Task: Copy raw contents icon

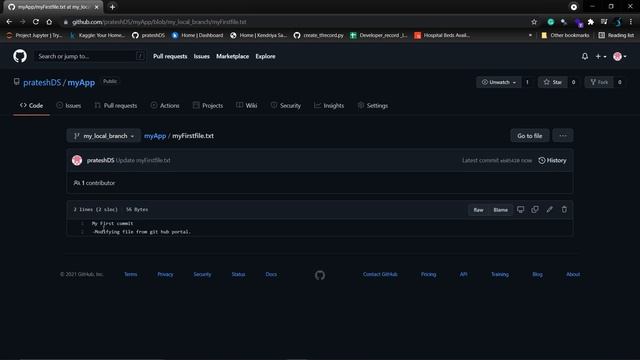Action: (x=535, y=209)
